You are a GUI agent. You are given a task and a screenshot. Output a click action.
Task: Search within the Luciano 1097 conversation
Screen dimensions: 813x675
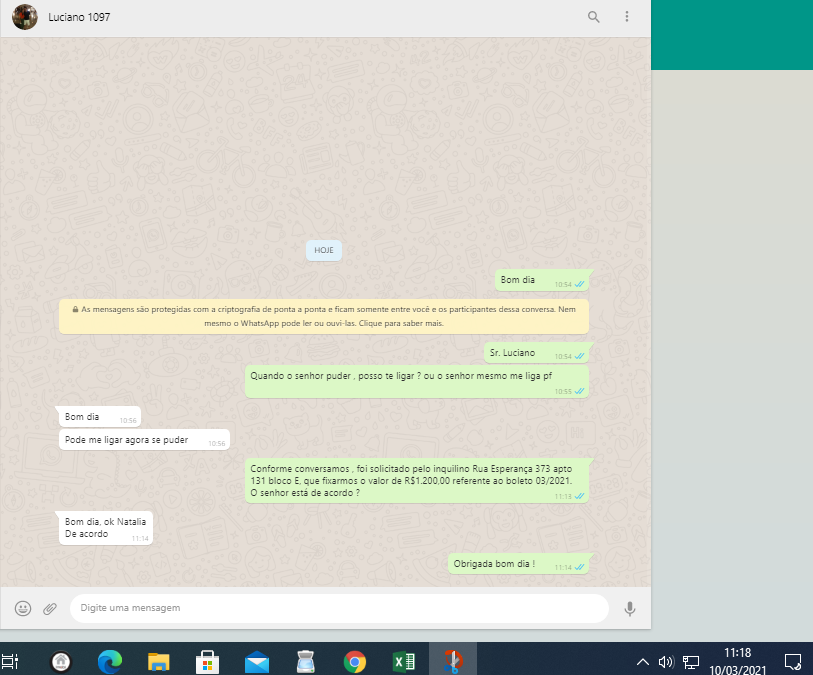[594, 17]
